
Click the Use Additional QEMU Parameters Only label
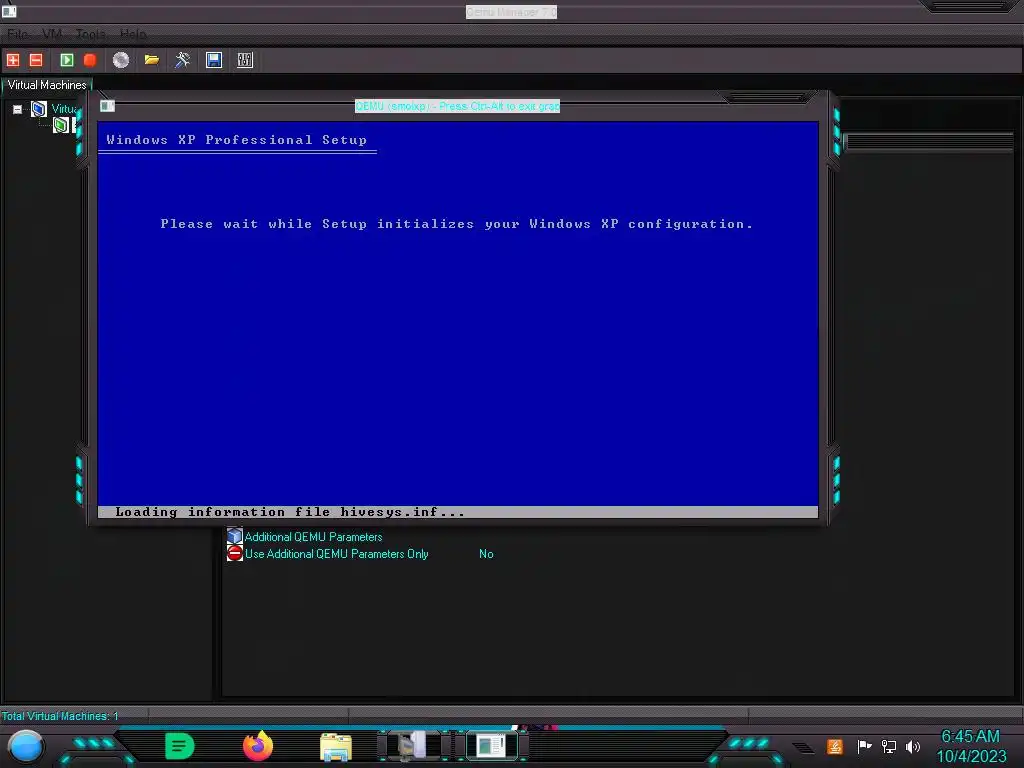coord(336,554)
